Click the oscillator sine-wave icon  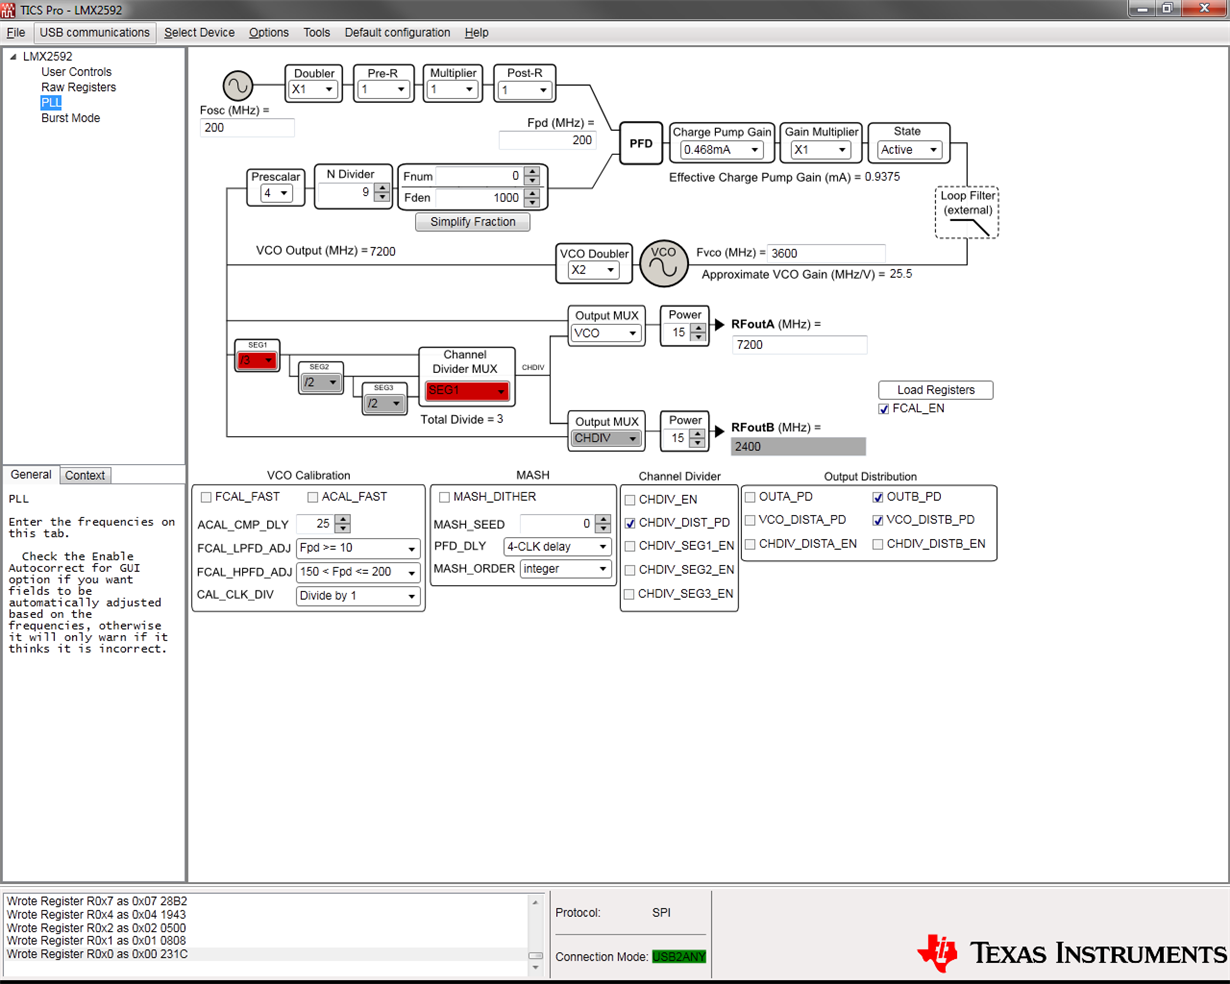(x=238, y=85)
